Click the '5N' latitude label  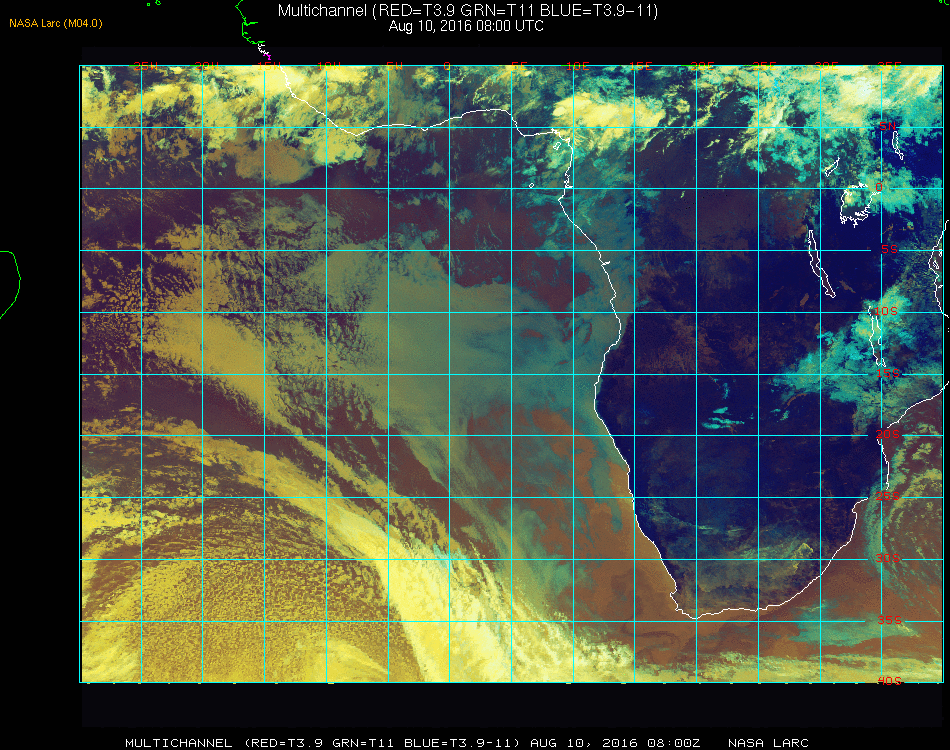(x=887, y=126)
